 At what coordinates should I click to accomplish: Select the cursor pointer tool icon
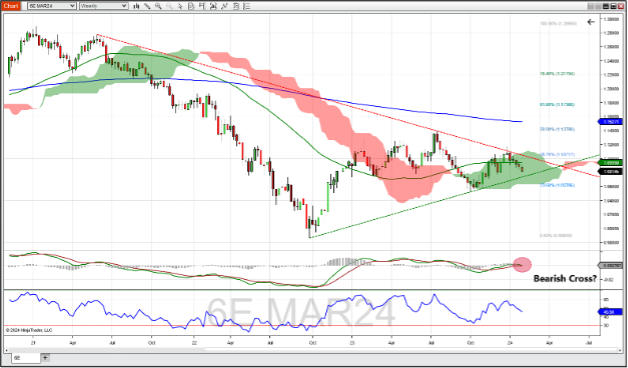[x=180, y=6]
